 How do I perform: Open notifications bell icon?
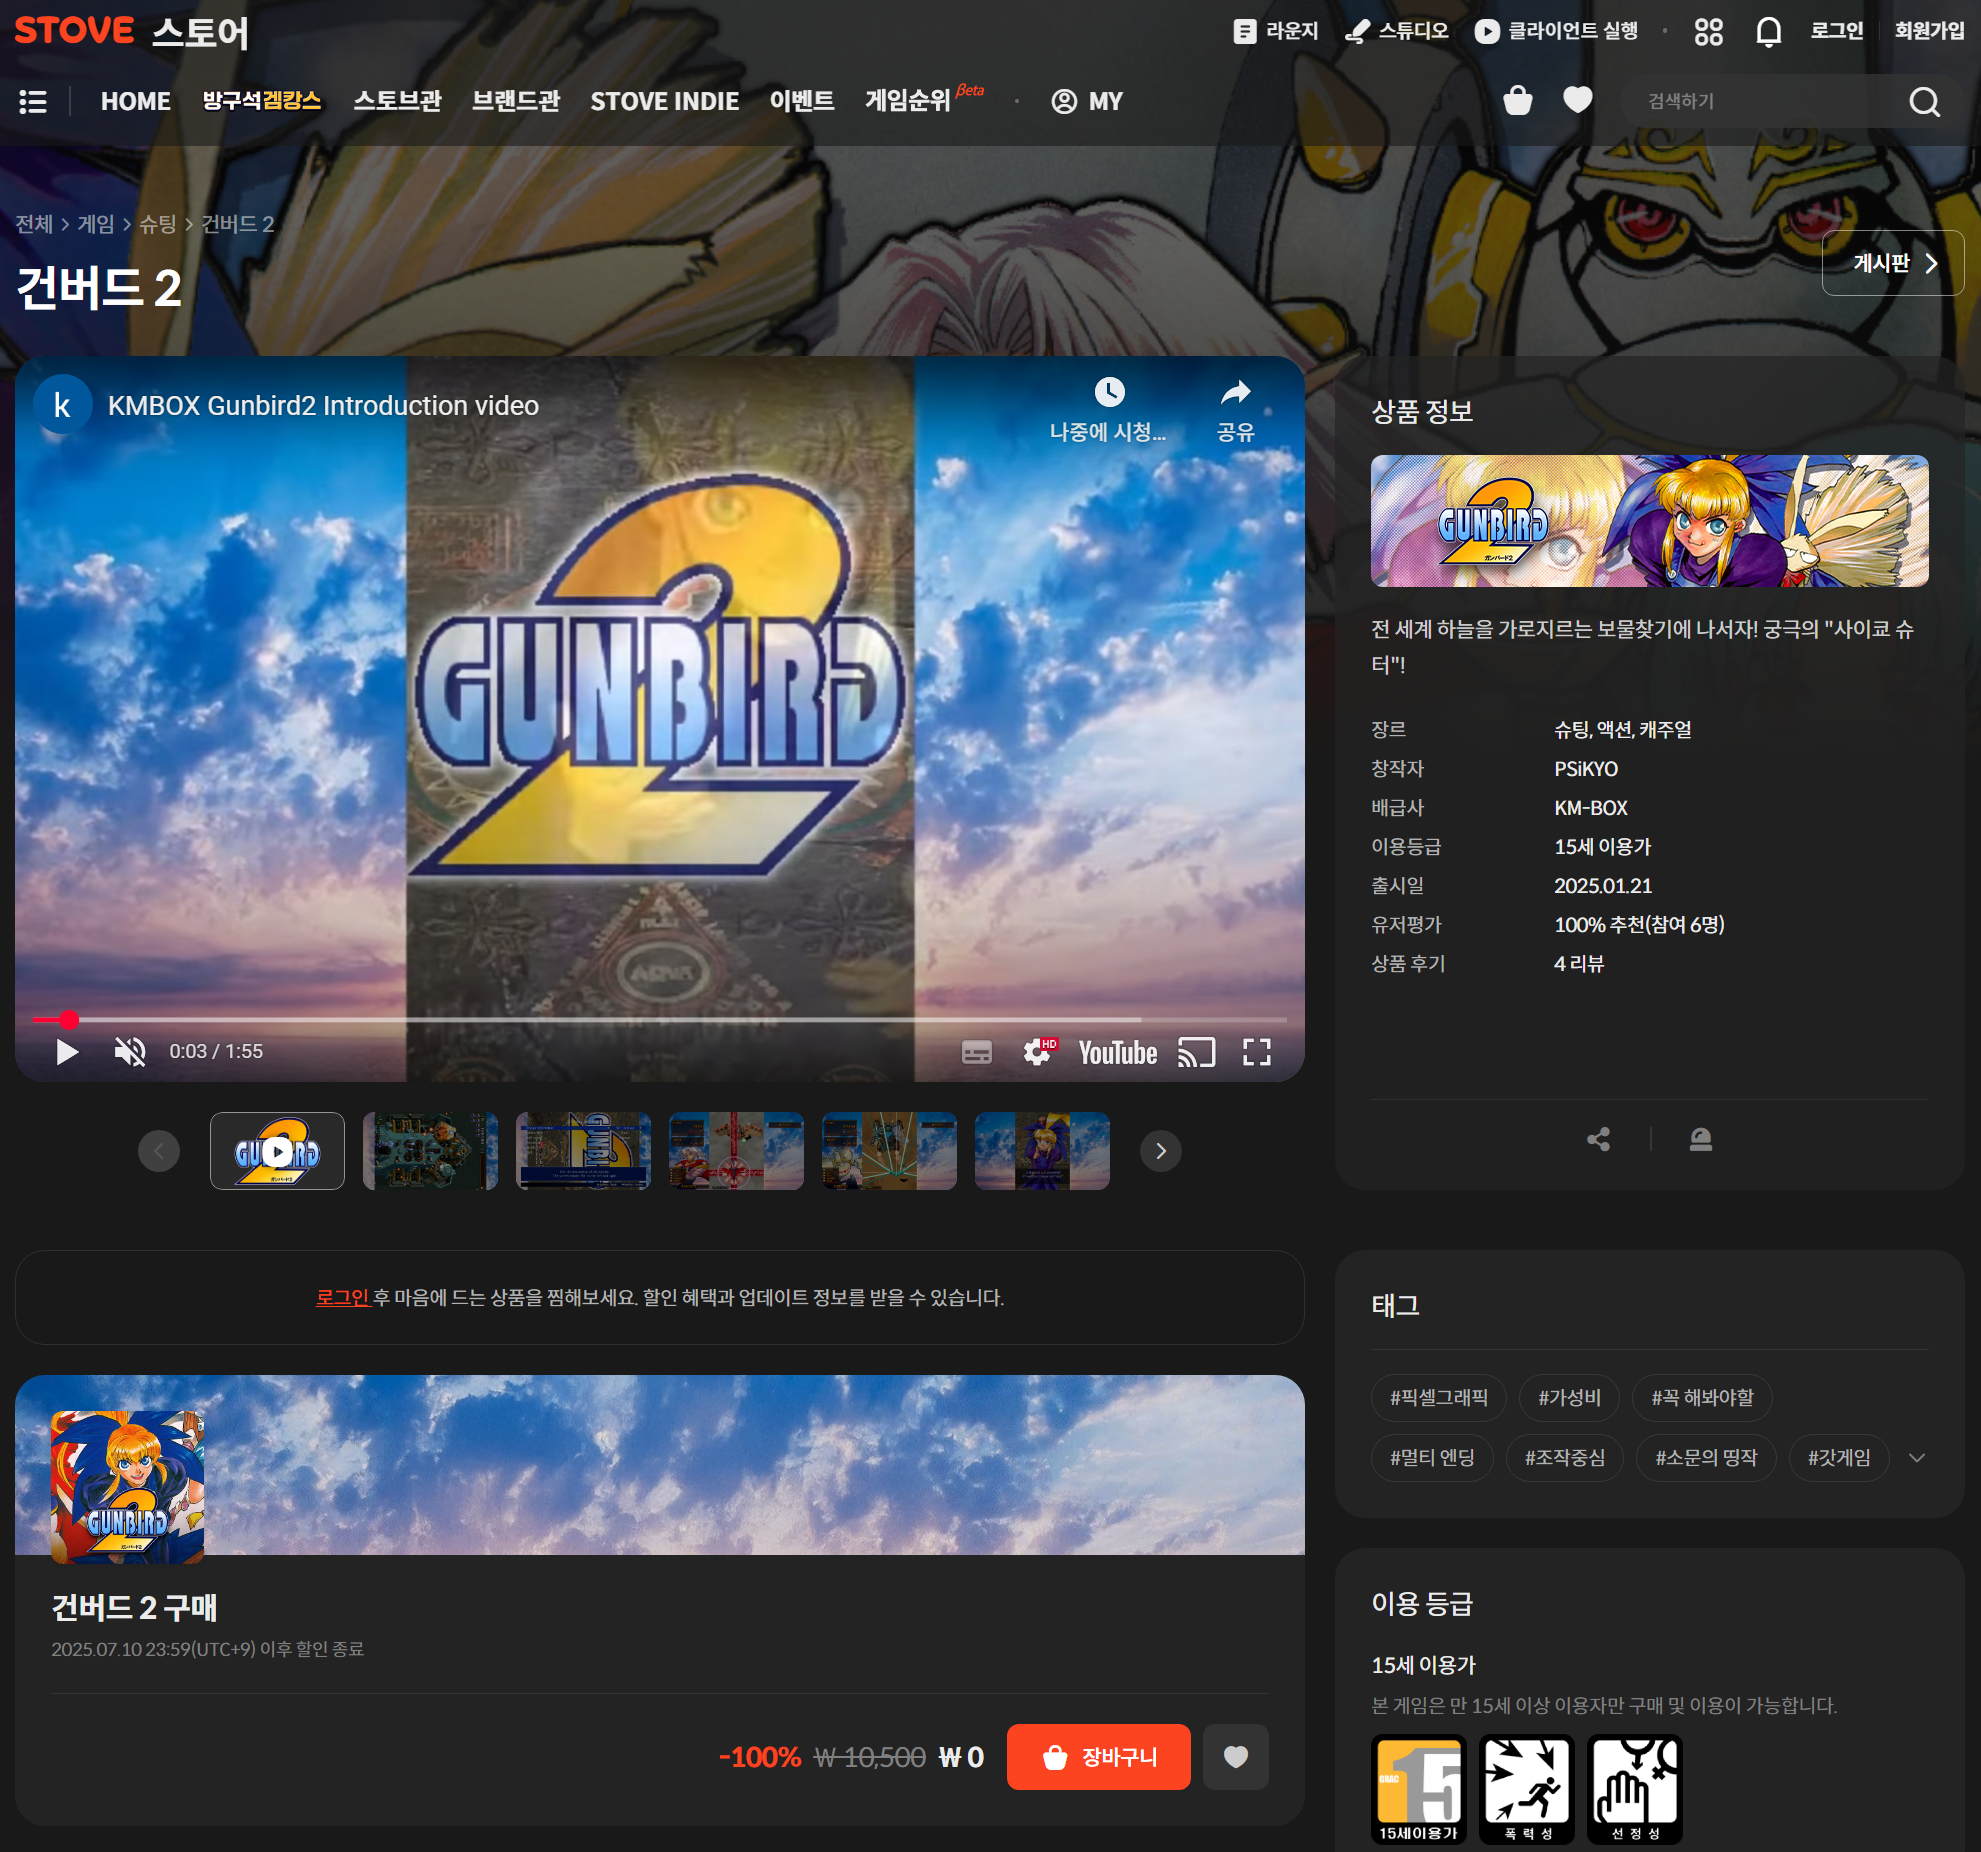[1768, 32]
